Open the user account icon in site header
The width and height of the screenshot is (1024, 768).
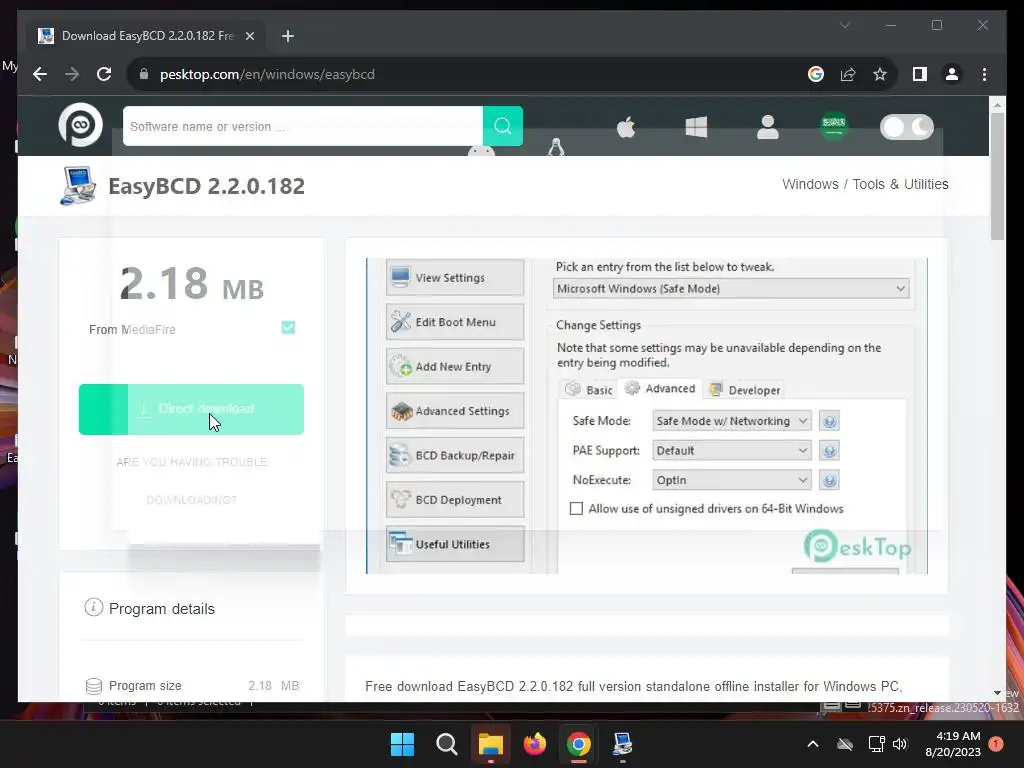(x=767, y=127)
